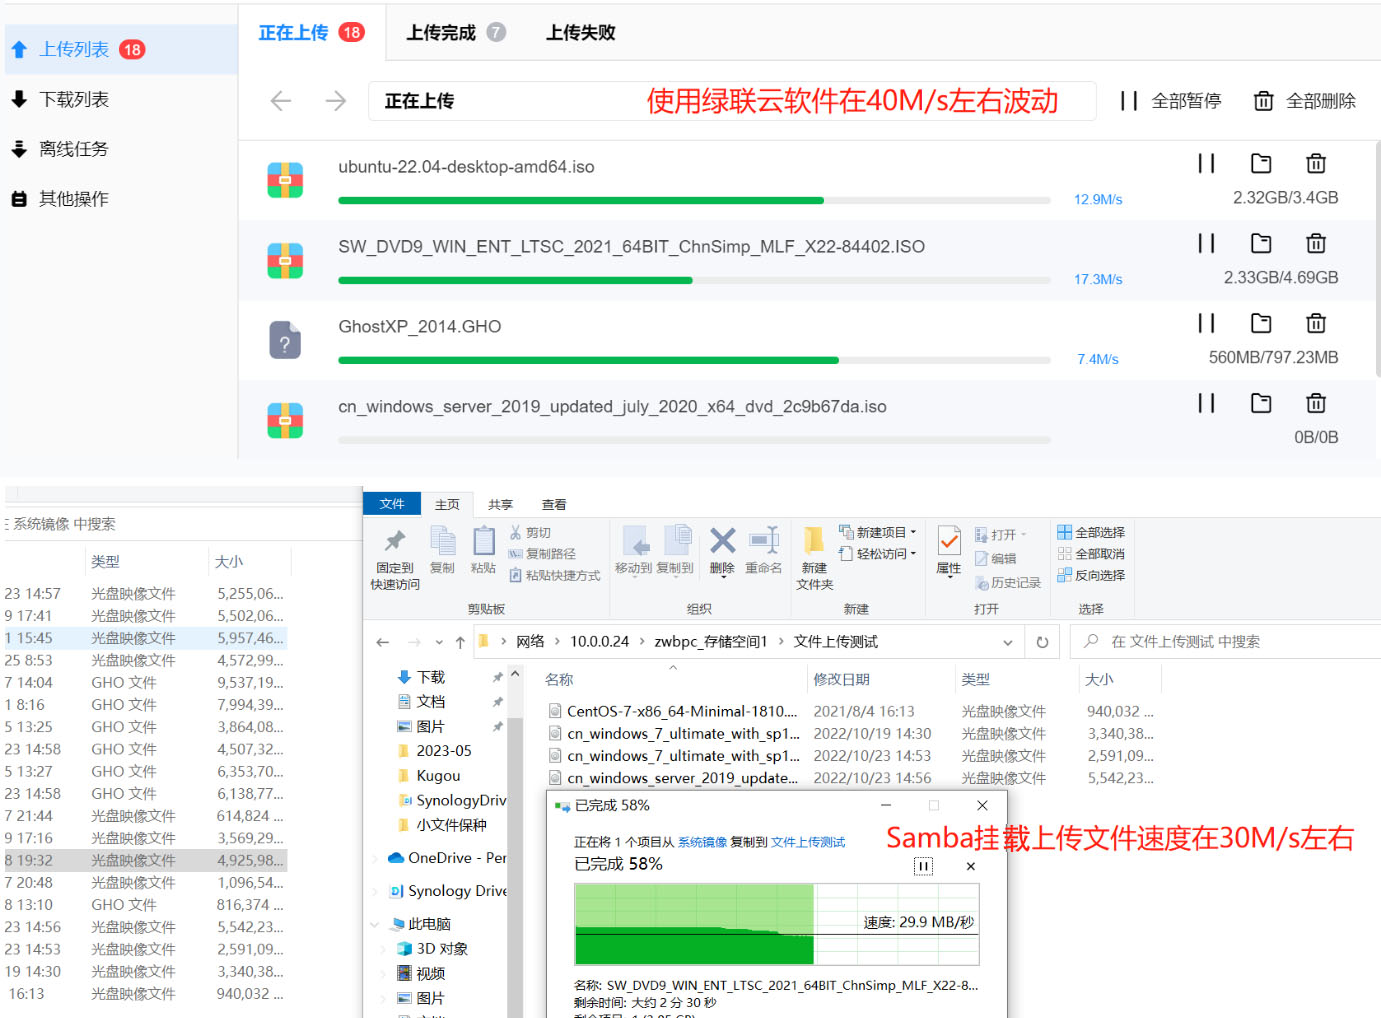Click 10.0.0.24 in the address path
The width and height of the screenshot is (1381, 1018).
pyautogui.click(x=600, y=642)
